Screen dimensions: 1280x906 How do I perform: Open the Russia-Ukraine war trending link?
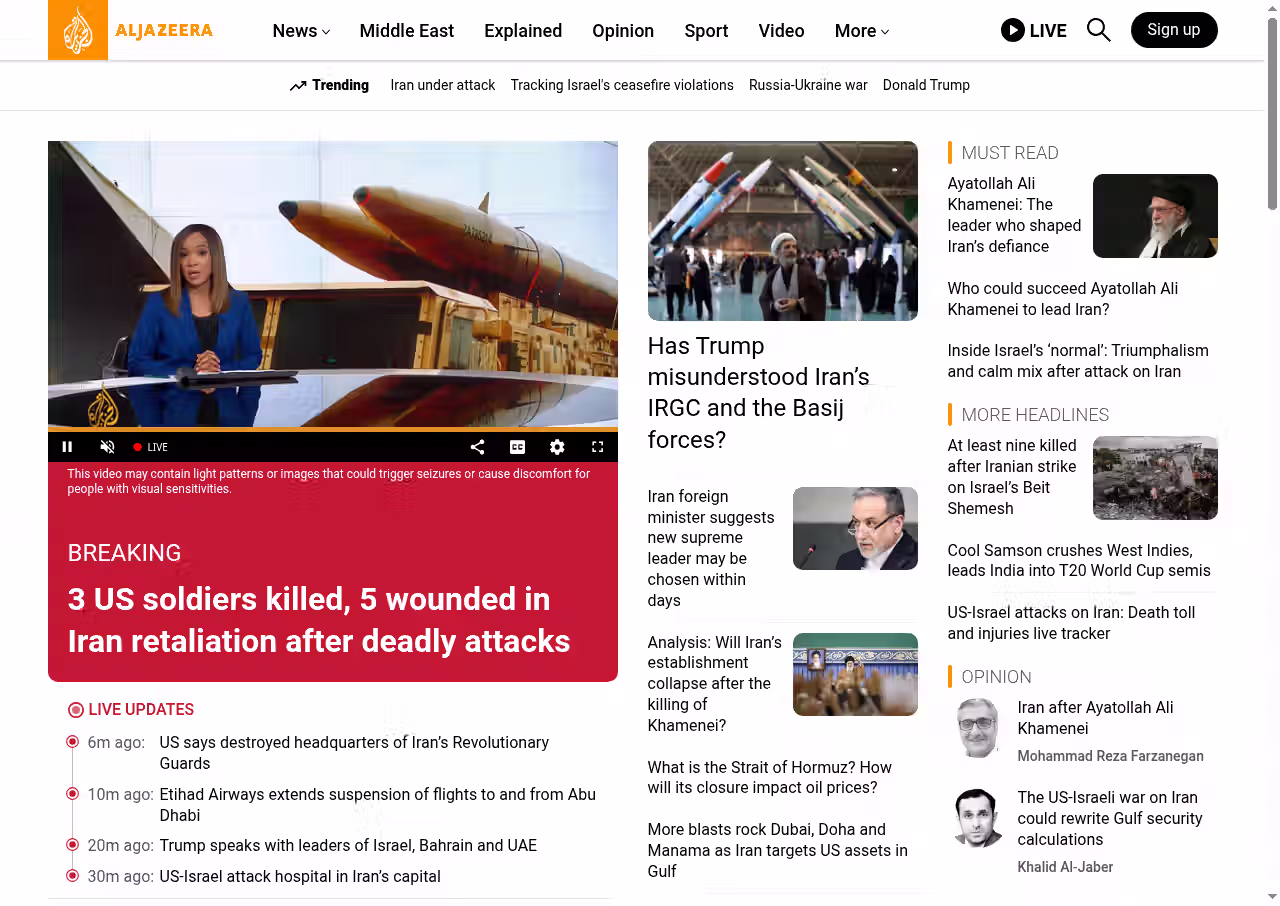pyautogui.click(x=808, y=85)
